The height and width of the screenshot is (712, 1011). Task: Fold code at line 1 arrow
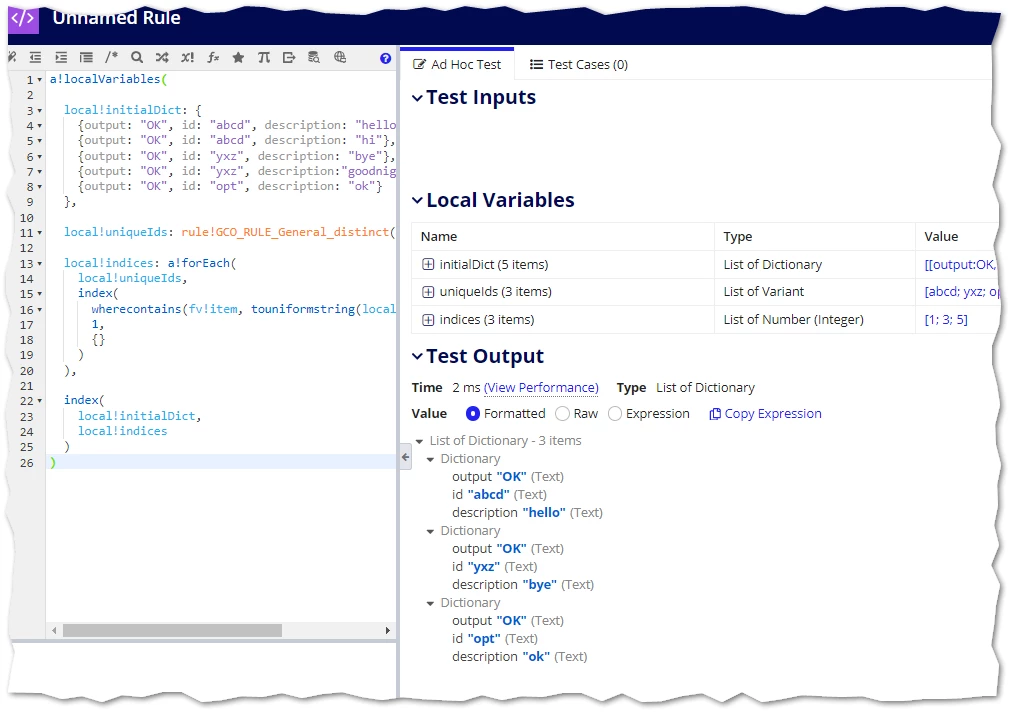[x=40, y=80]
